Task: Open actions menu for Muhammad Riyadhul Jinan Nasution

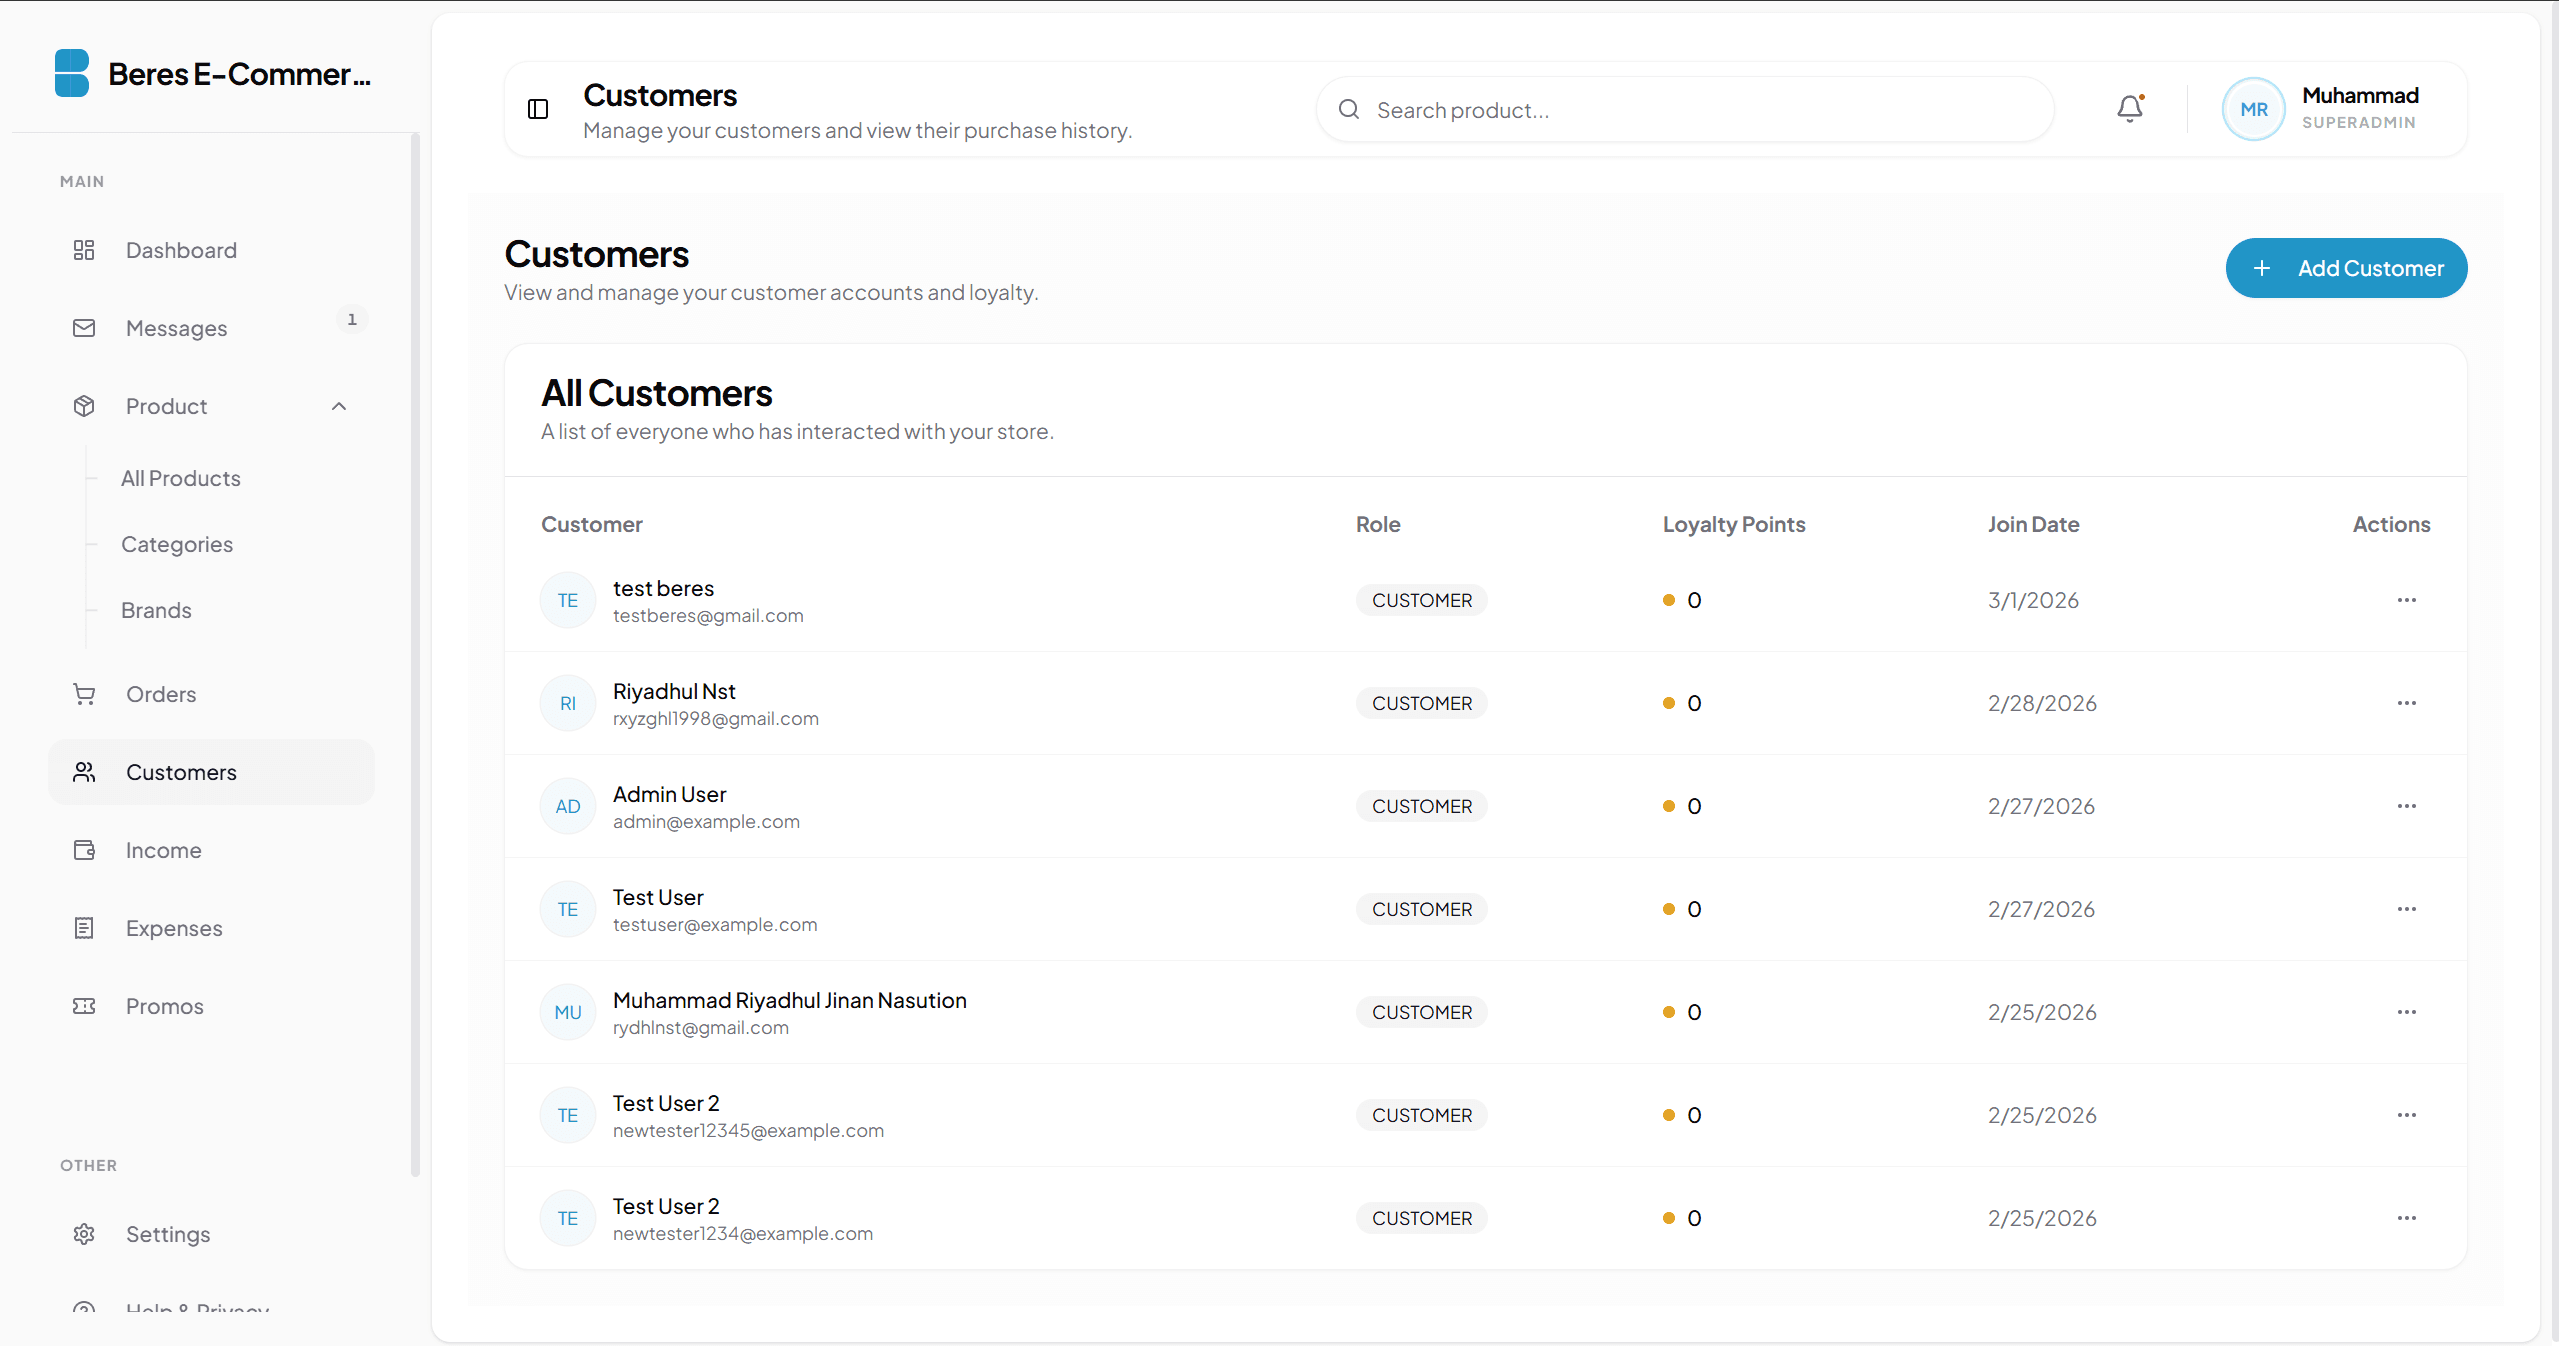Action: coord(2407,1012)
